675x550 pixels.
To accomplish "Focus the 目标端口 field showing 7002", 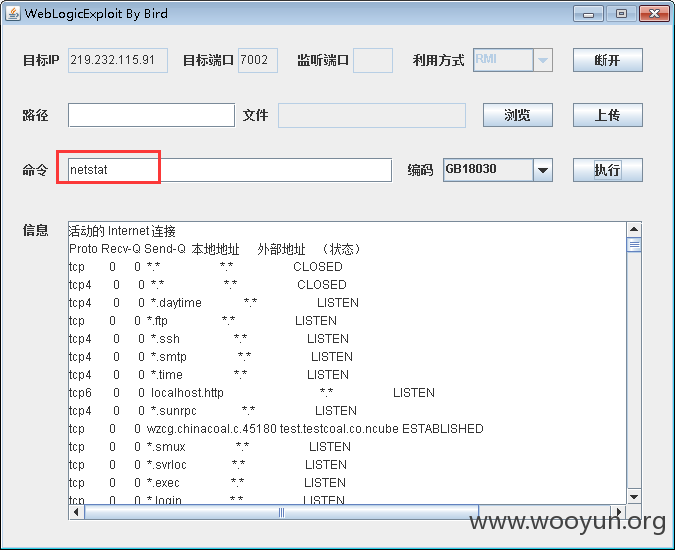I will [x=257, y=60].
